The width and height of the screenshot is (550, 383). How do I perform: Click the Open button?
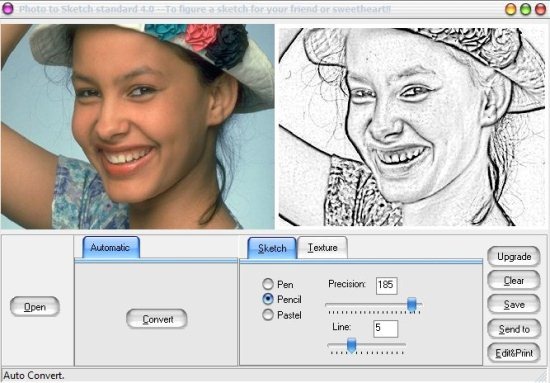coord(35,307)
